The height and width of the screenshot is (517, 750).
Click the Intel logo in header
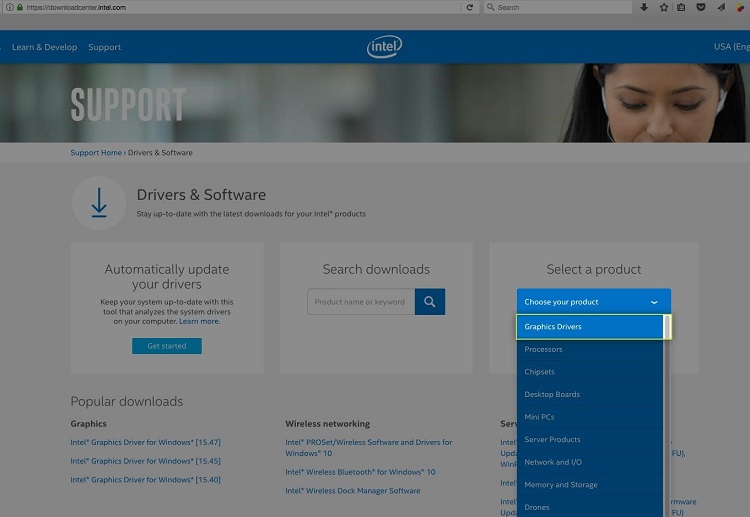click(x=384, y=47)
